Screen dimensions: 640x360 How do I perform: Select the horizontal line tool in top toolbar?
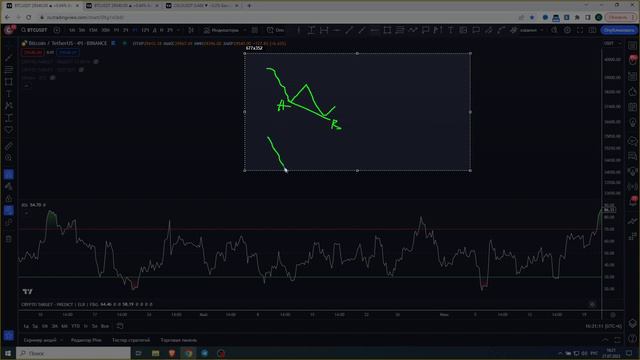[x=336, y=30]
